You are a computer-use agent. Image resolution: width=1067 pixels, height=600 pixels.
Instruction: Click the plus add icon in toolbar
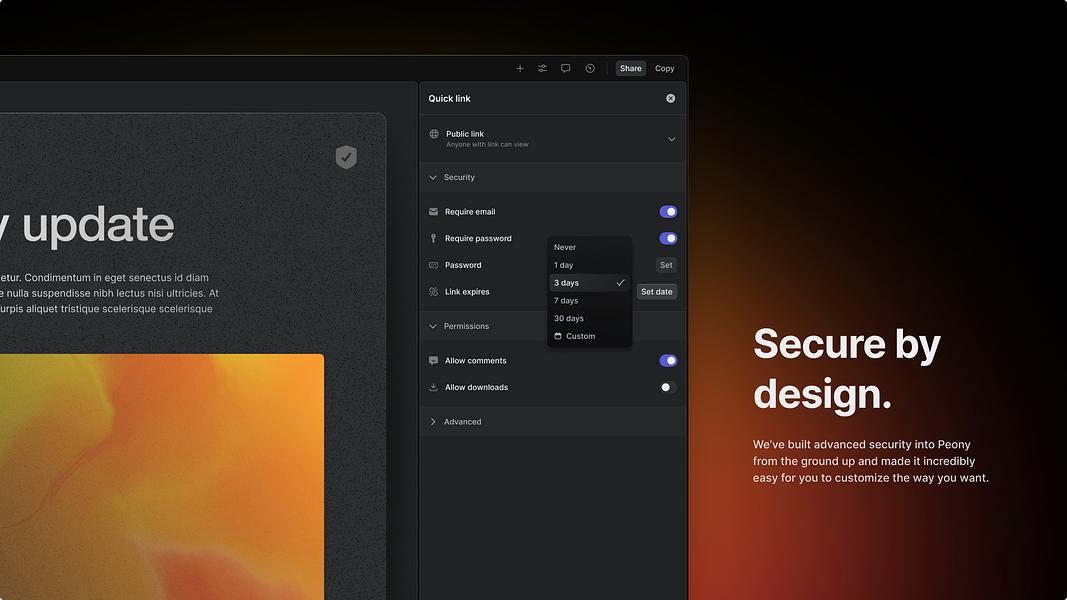point(520,68)
